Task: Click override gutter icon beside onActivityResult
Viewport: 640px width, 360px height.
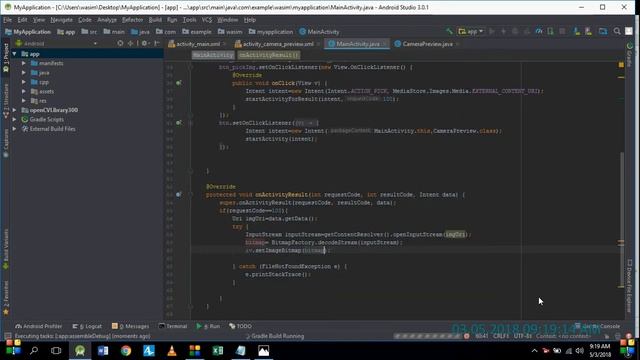Action: pyautogui.click(x=178, y=195)
